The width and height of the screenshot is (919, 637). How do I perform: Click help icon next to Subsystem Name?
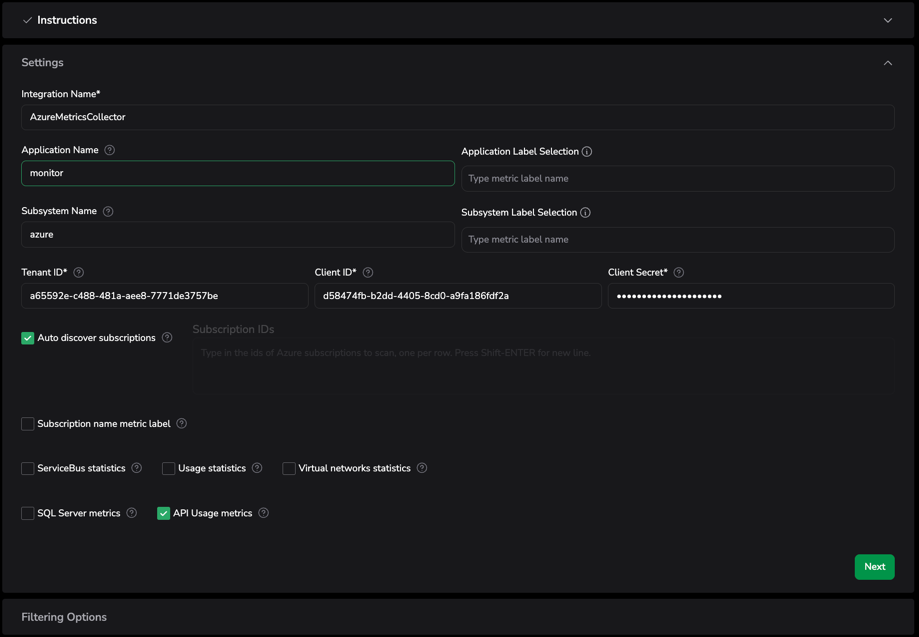tap(108, 211)
